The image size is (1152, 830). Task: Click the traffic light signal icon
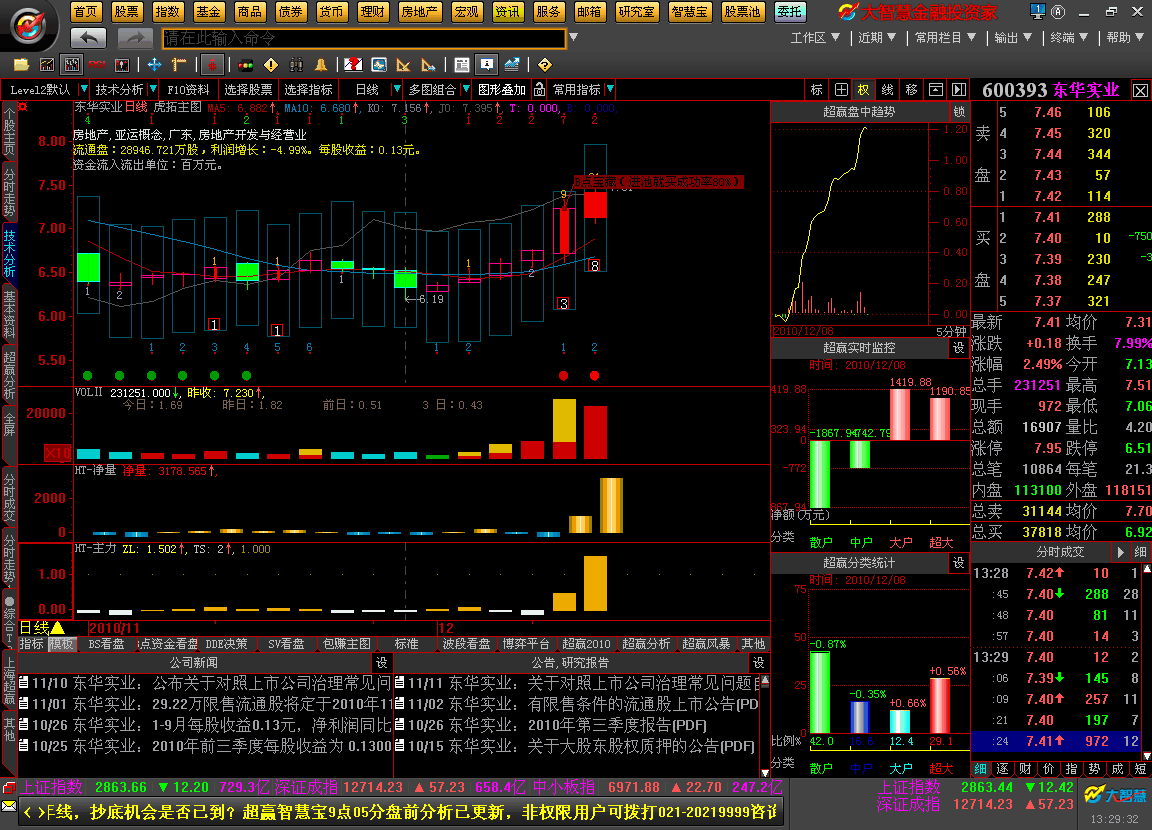[245, 65]
